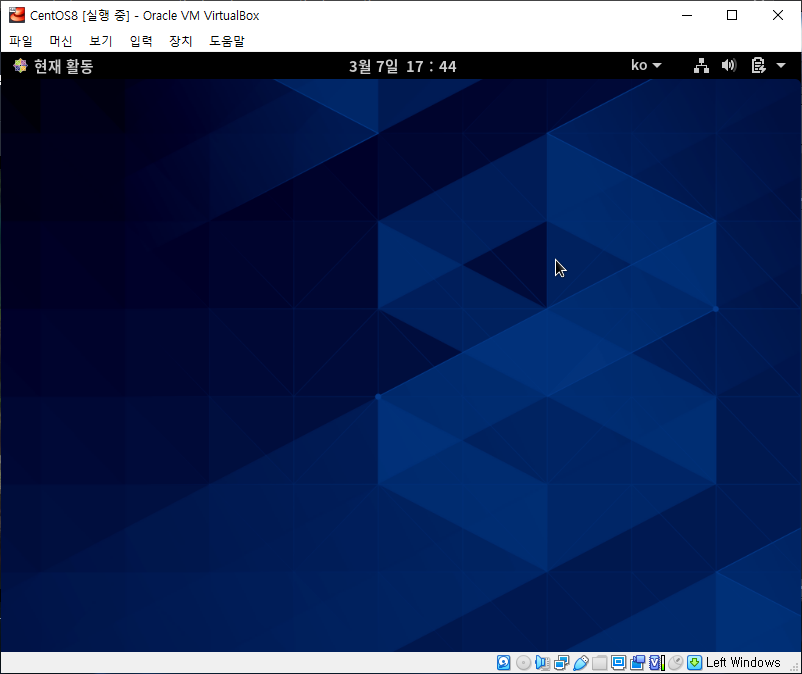Close the CentOS8 VirtualBox window

tap(778, 15)
